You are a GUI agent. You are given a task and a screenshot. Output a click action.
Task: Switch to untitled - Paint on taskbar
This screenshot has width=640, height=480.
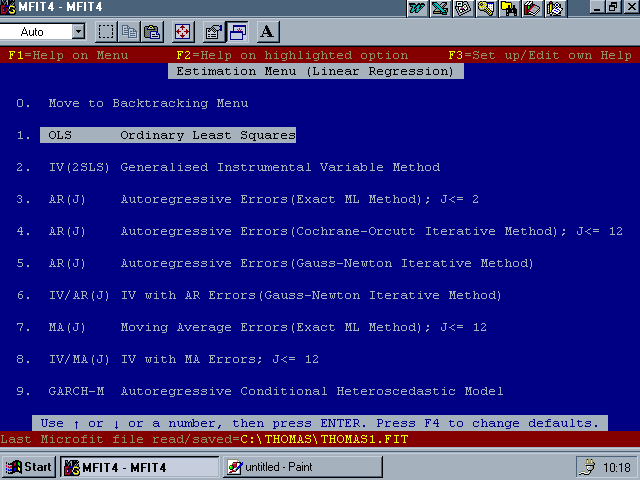[x=303, y=467]
